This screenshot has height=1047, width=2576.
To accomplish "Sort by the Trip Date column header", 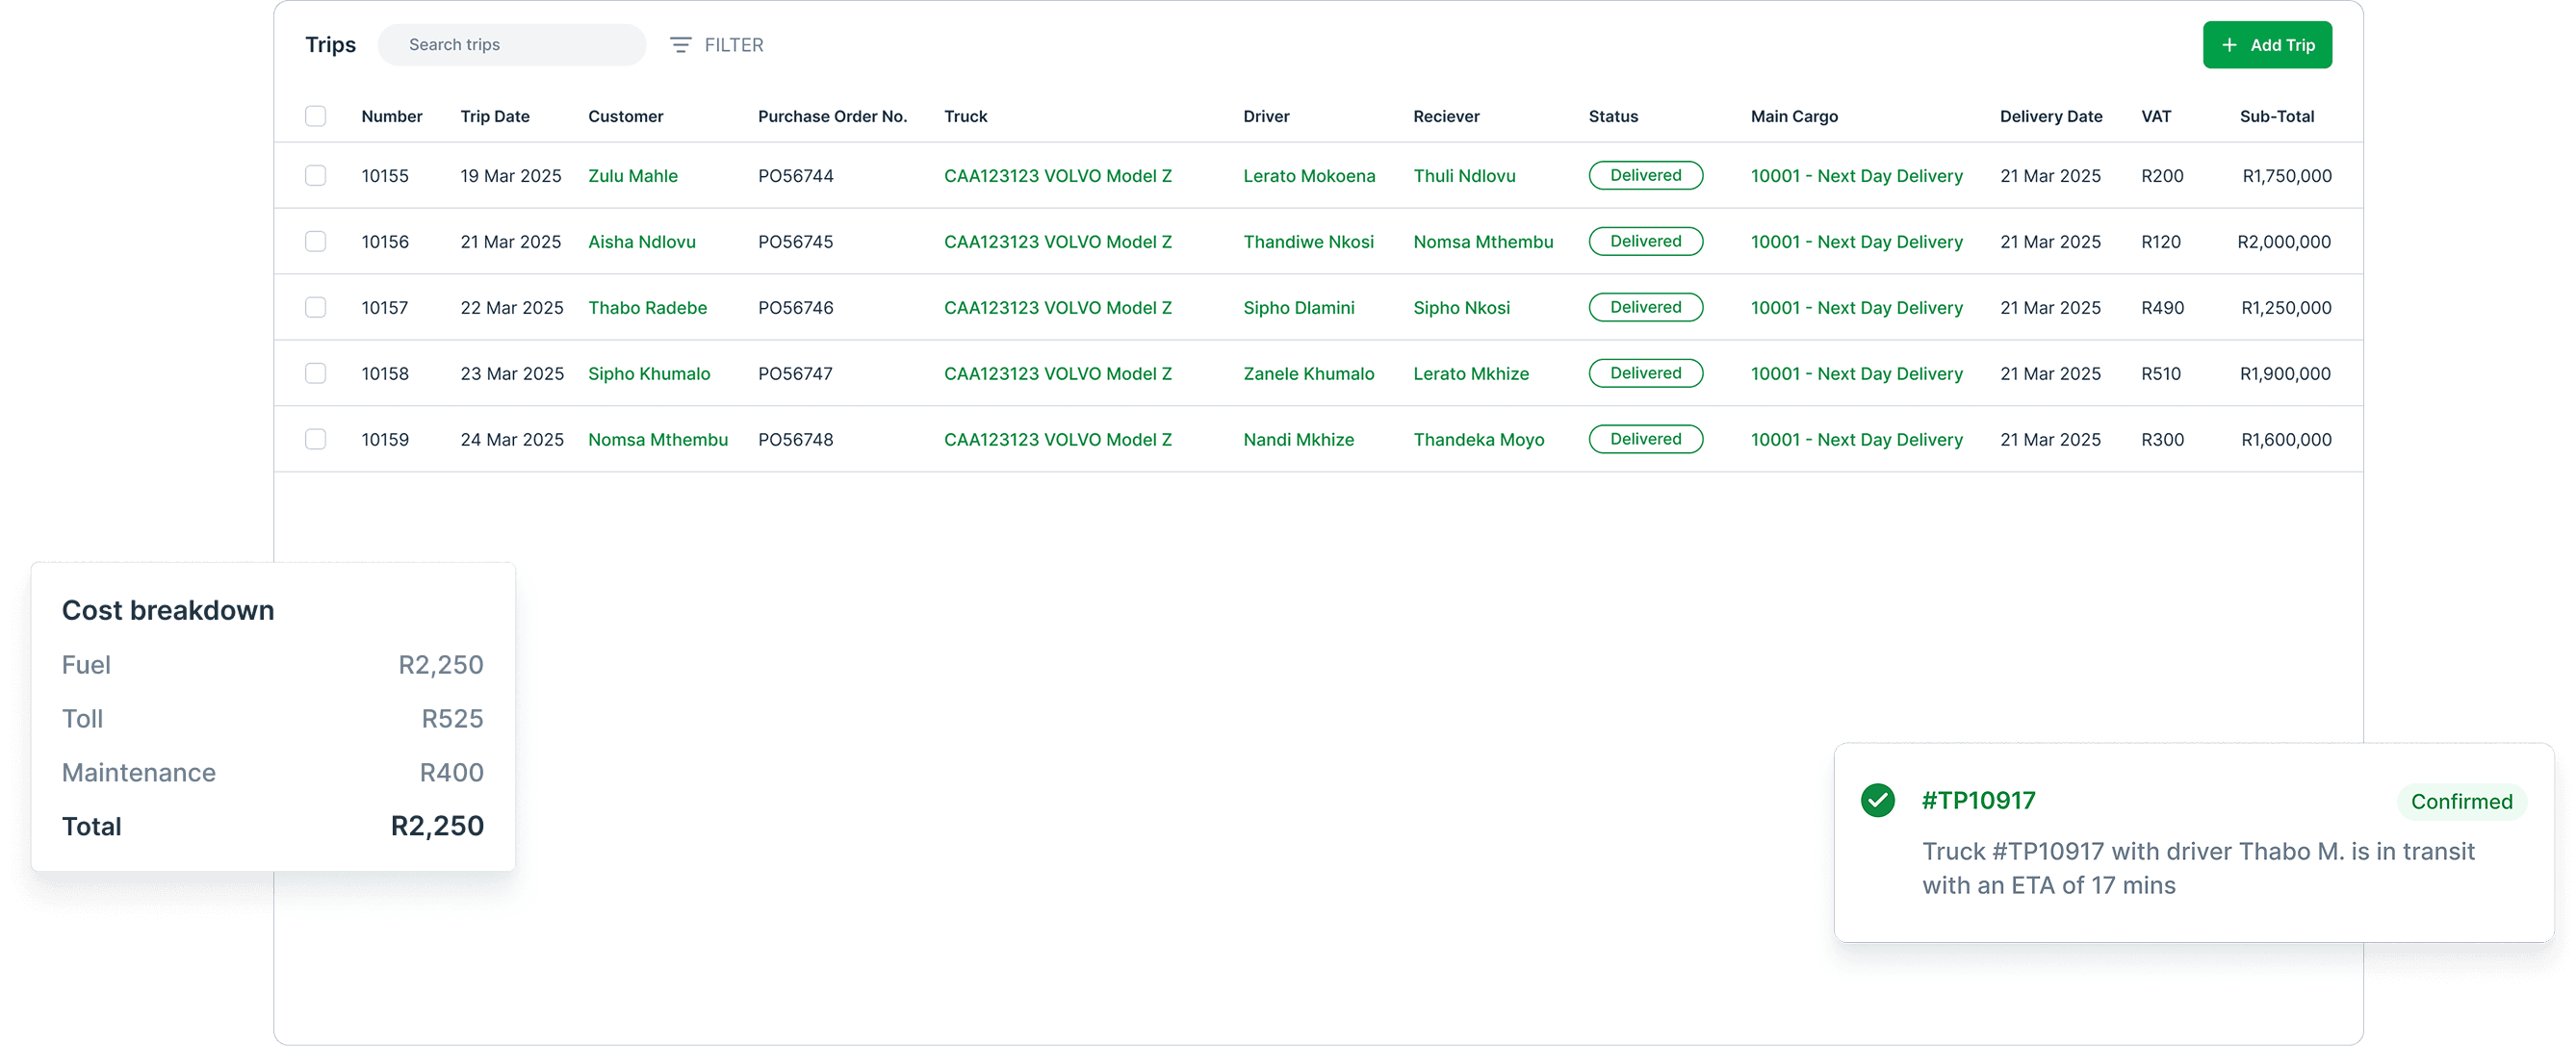I will tap(494, 116).
